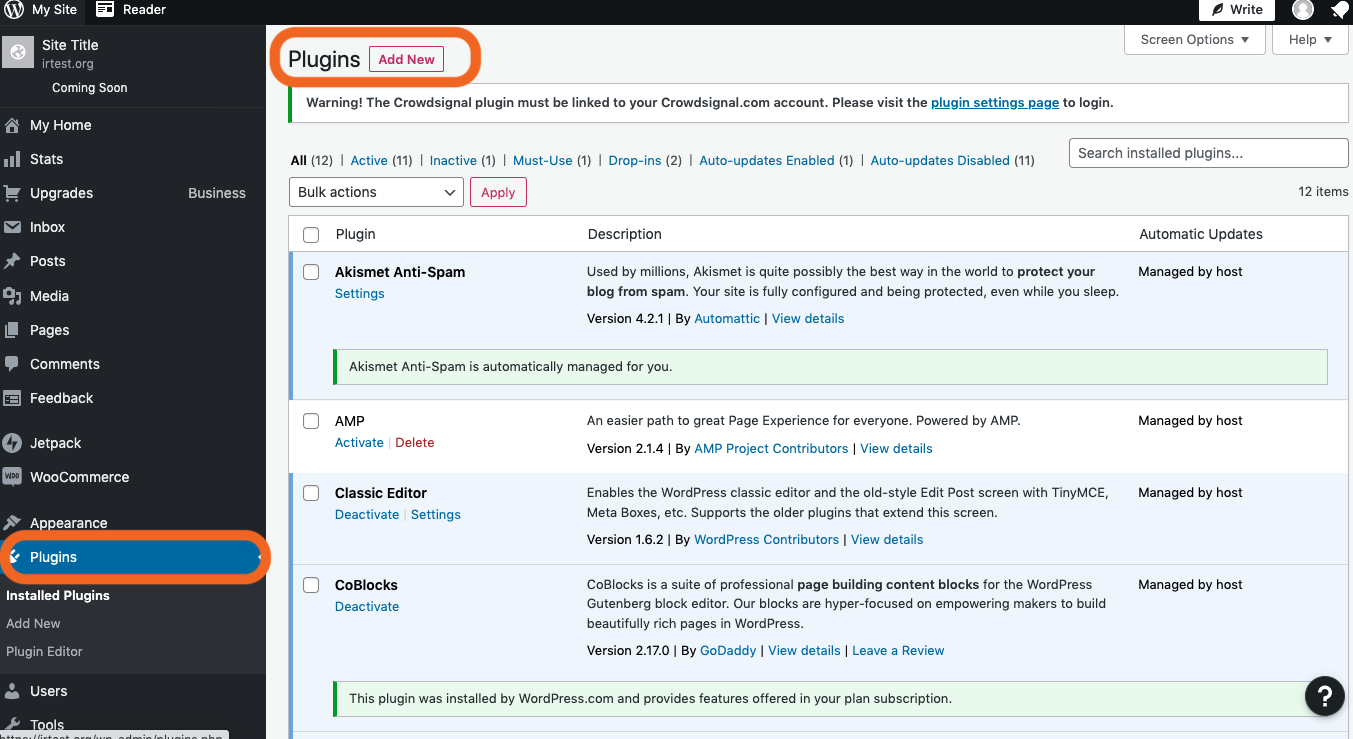Viewport: 1353px width, 739px height.
Task: Open WordPress Contributors author link
Action: coord(767,540)
